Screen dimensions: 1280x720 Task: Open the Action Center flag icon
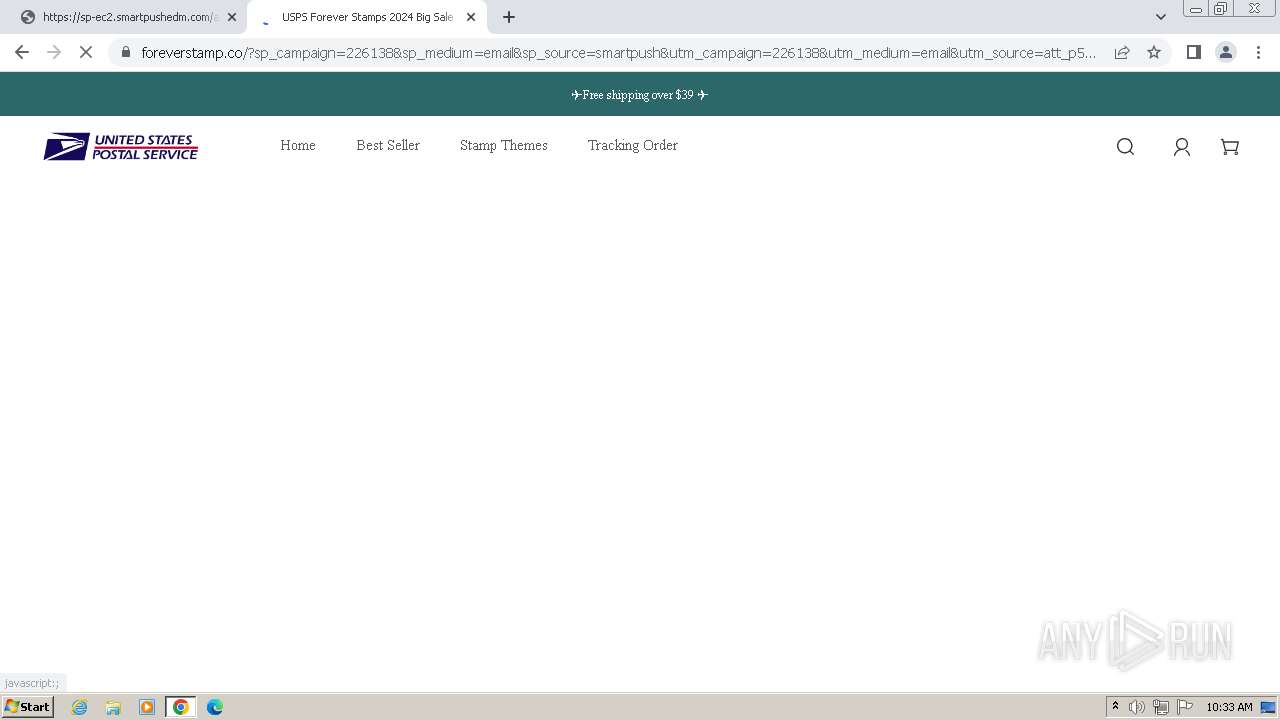pyautogui.click(x=1185, y=707)
